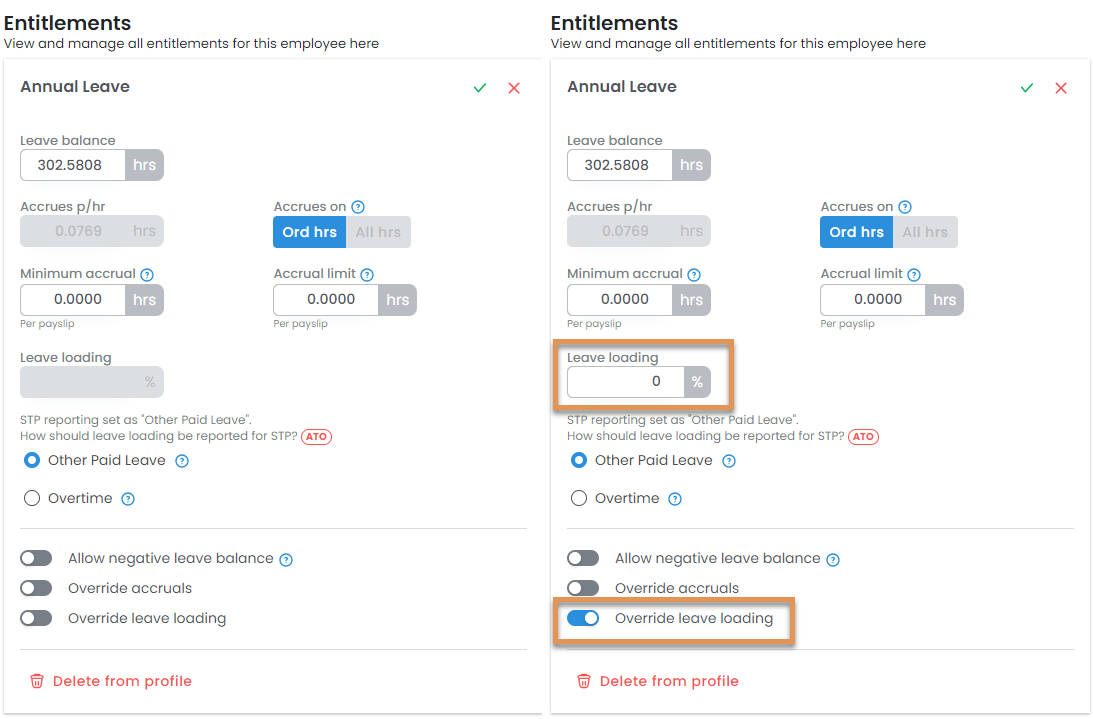Click the negative leave balance help icon, right panel
Screen dimensions: 1093x719
pos(833,560)
